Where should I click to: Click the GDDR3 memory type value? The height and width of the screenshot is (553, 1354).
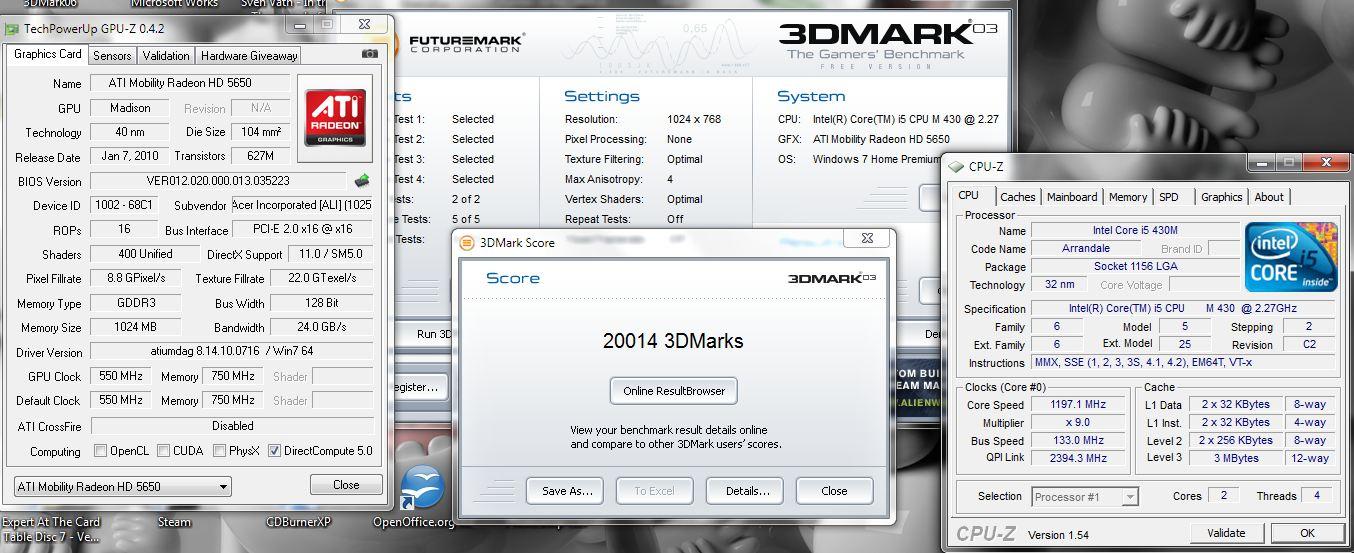point(135,303)
